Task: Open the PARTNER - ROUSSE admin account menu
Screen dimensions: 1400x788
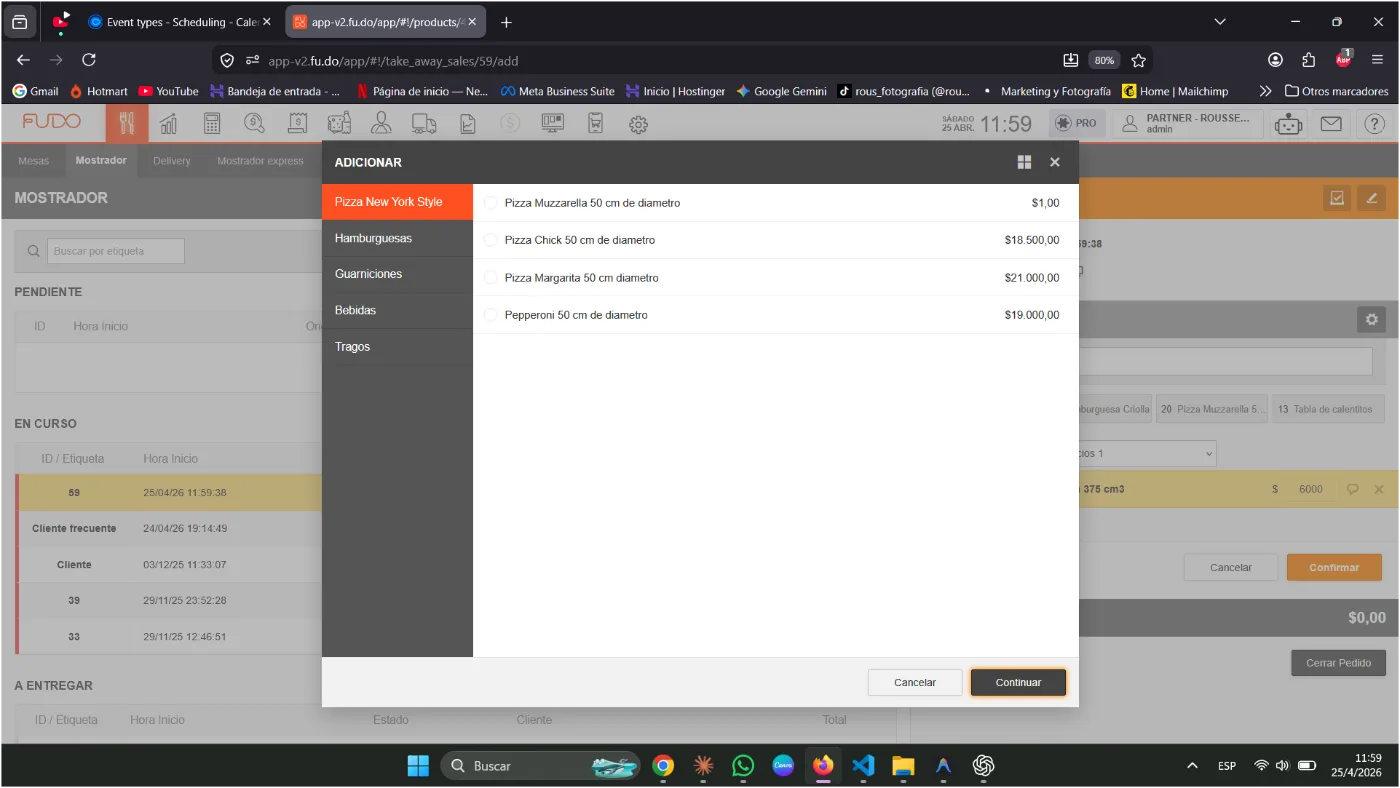Action: pos(1187,124)
